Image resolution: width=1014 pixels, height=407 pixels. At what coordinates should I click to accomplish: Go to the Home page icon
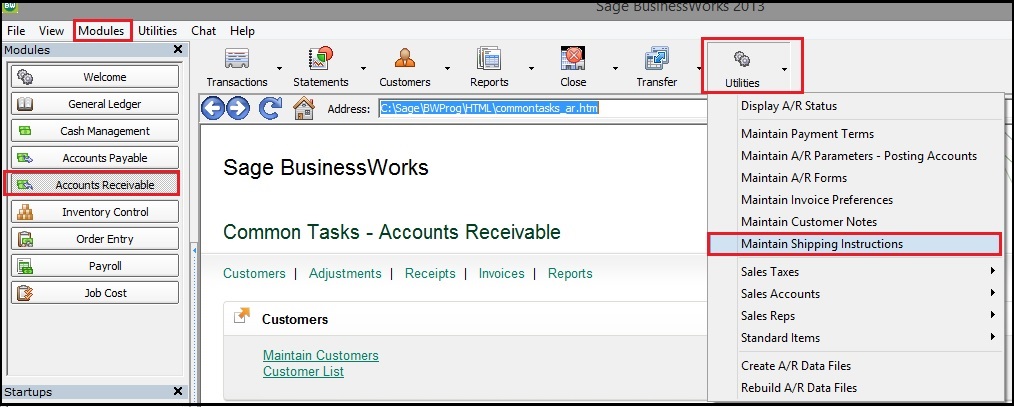click(304, 108)
